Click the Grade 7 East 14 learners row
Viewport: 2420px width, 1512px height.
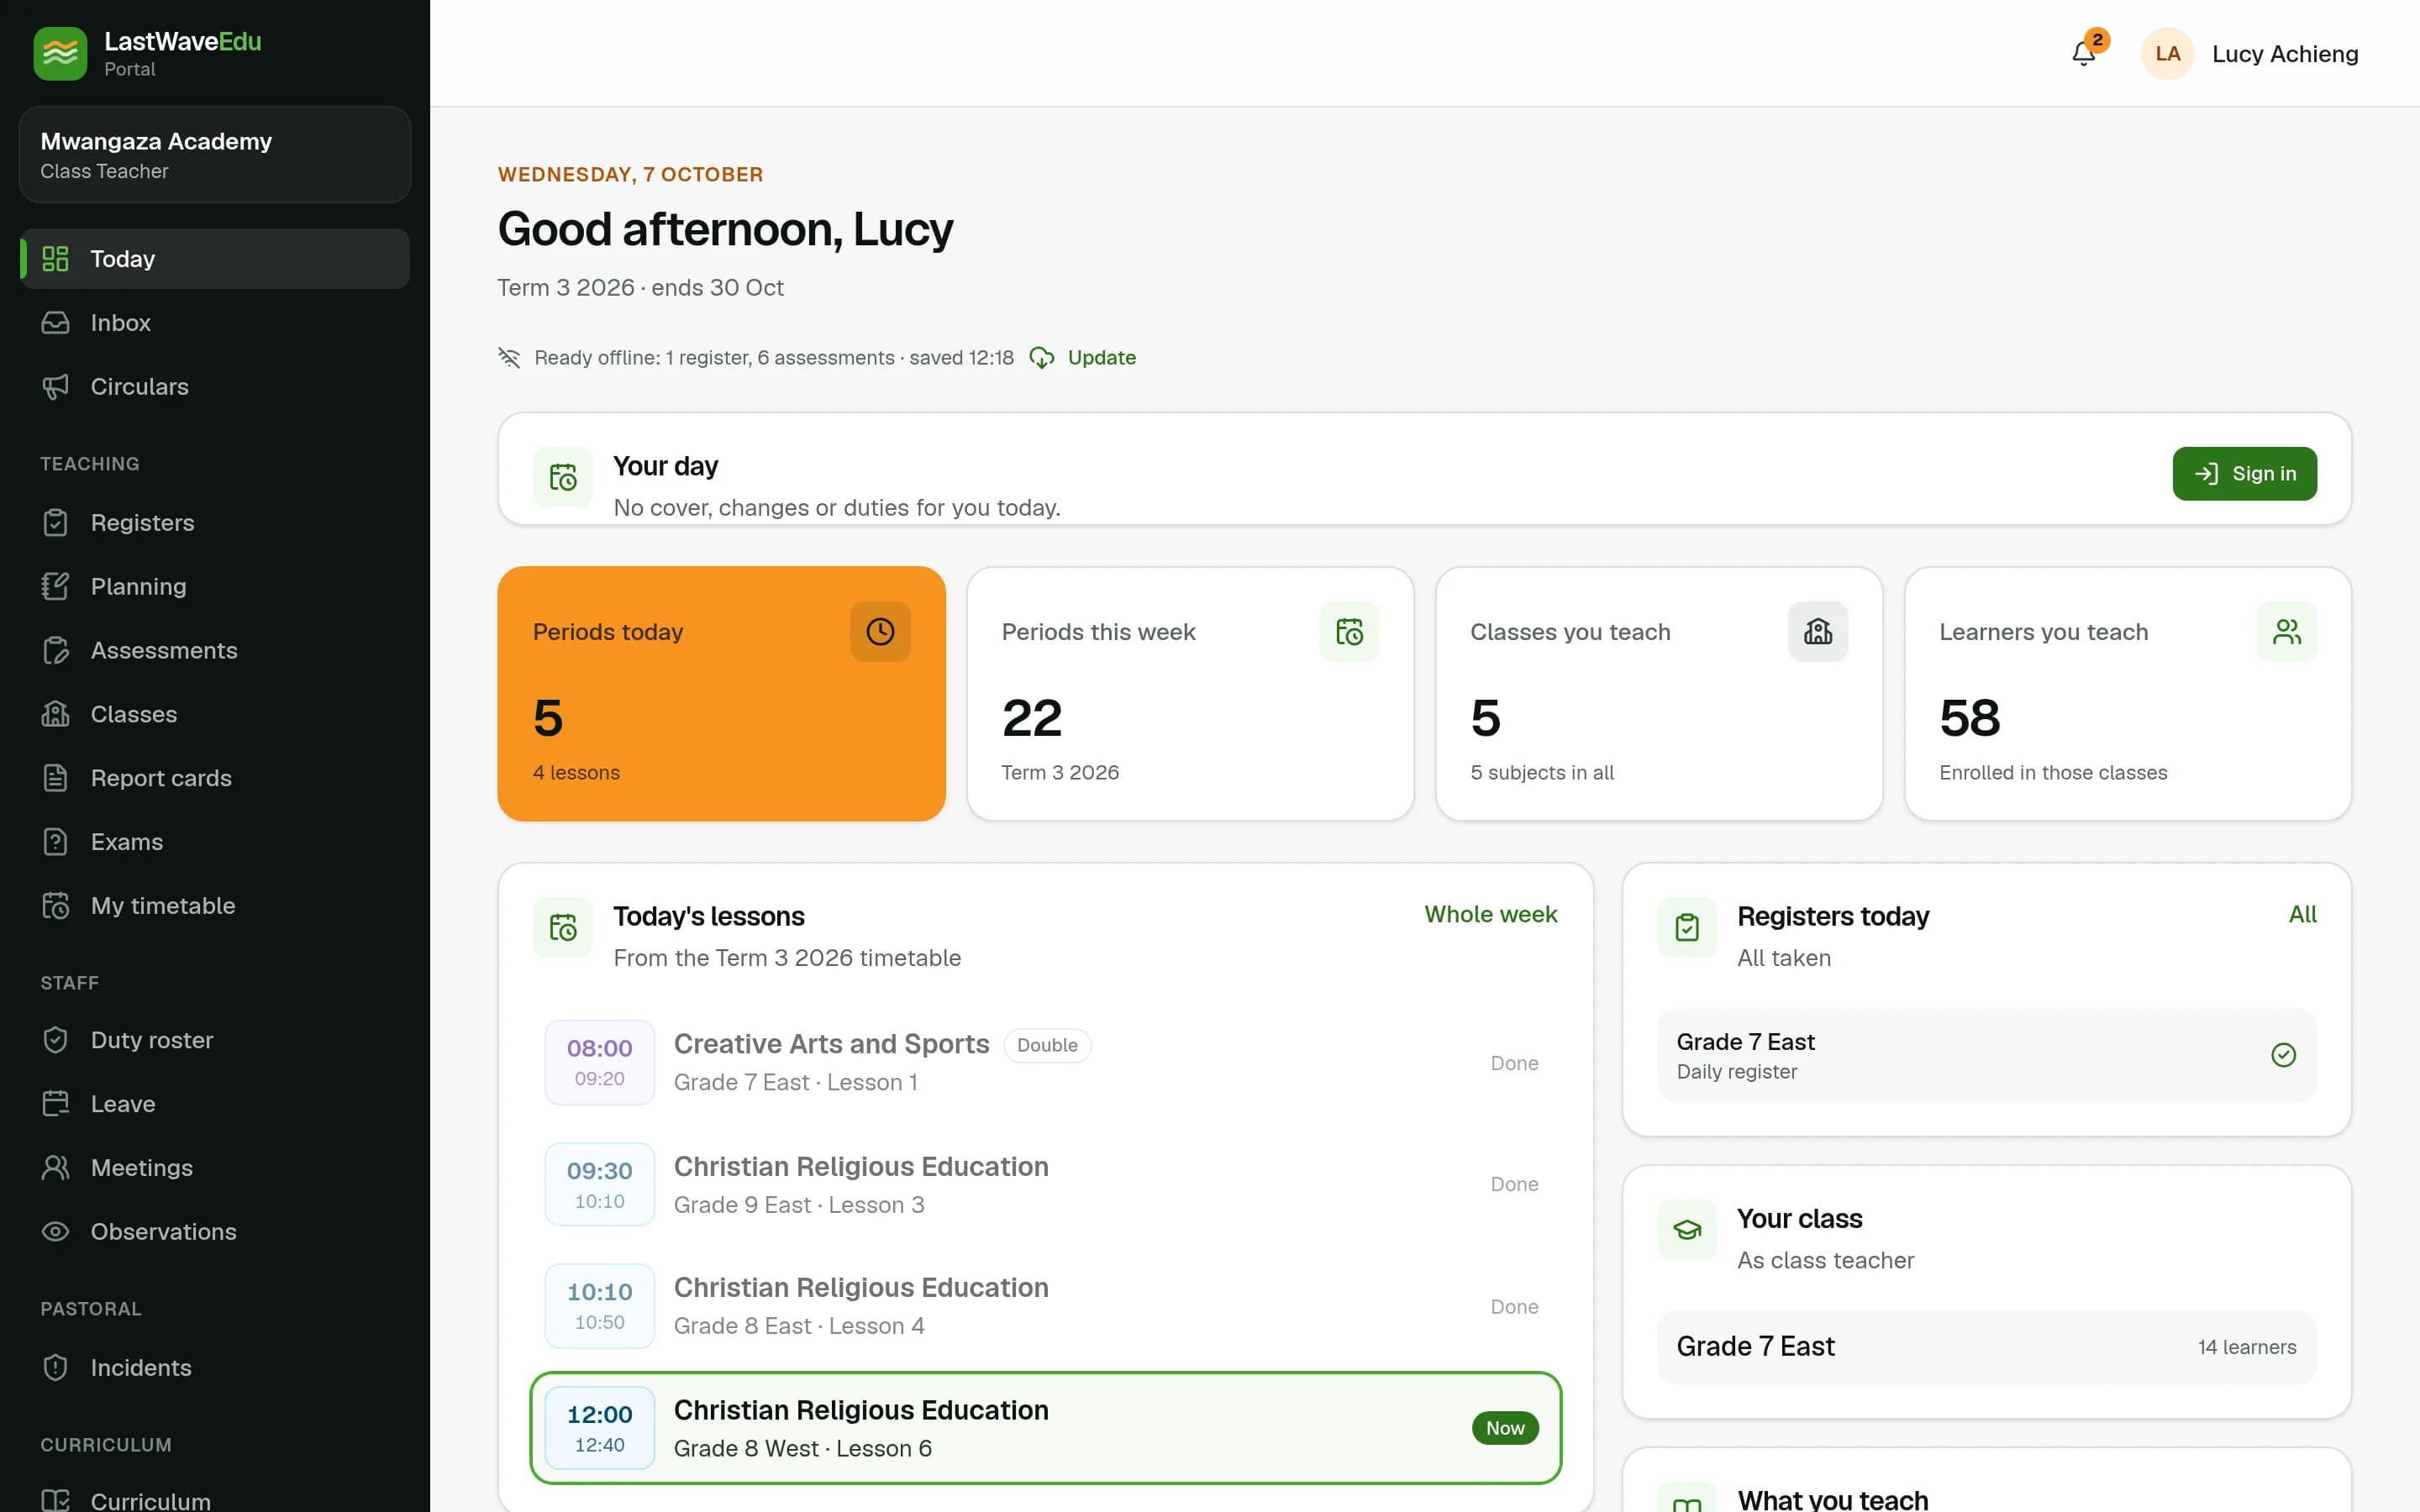point(1986,1347)
